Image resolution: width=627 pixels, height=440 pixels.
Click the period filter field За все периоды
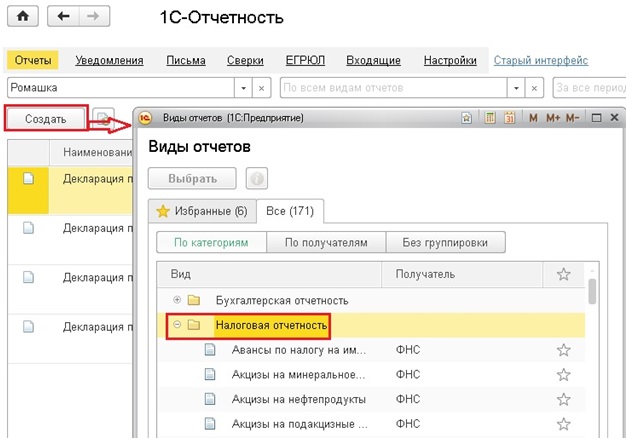click(590, 88)
